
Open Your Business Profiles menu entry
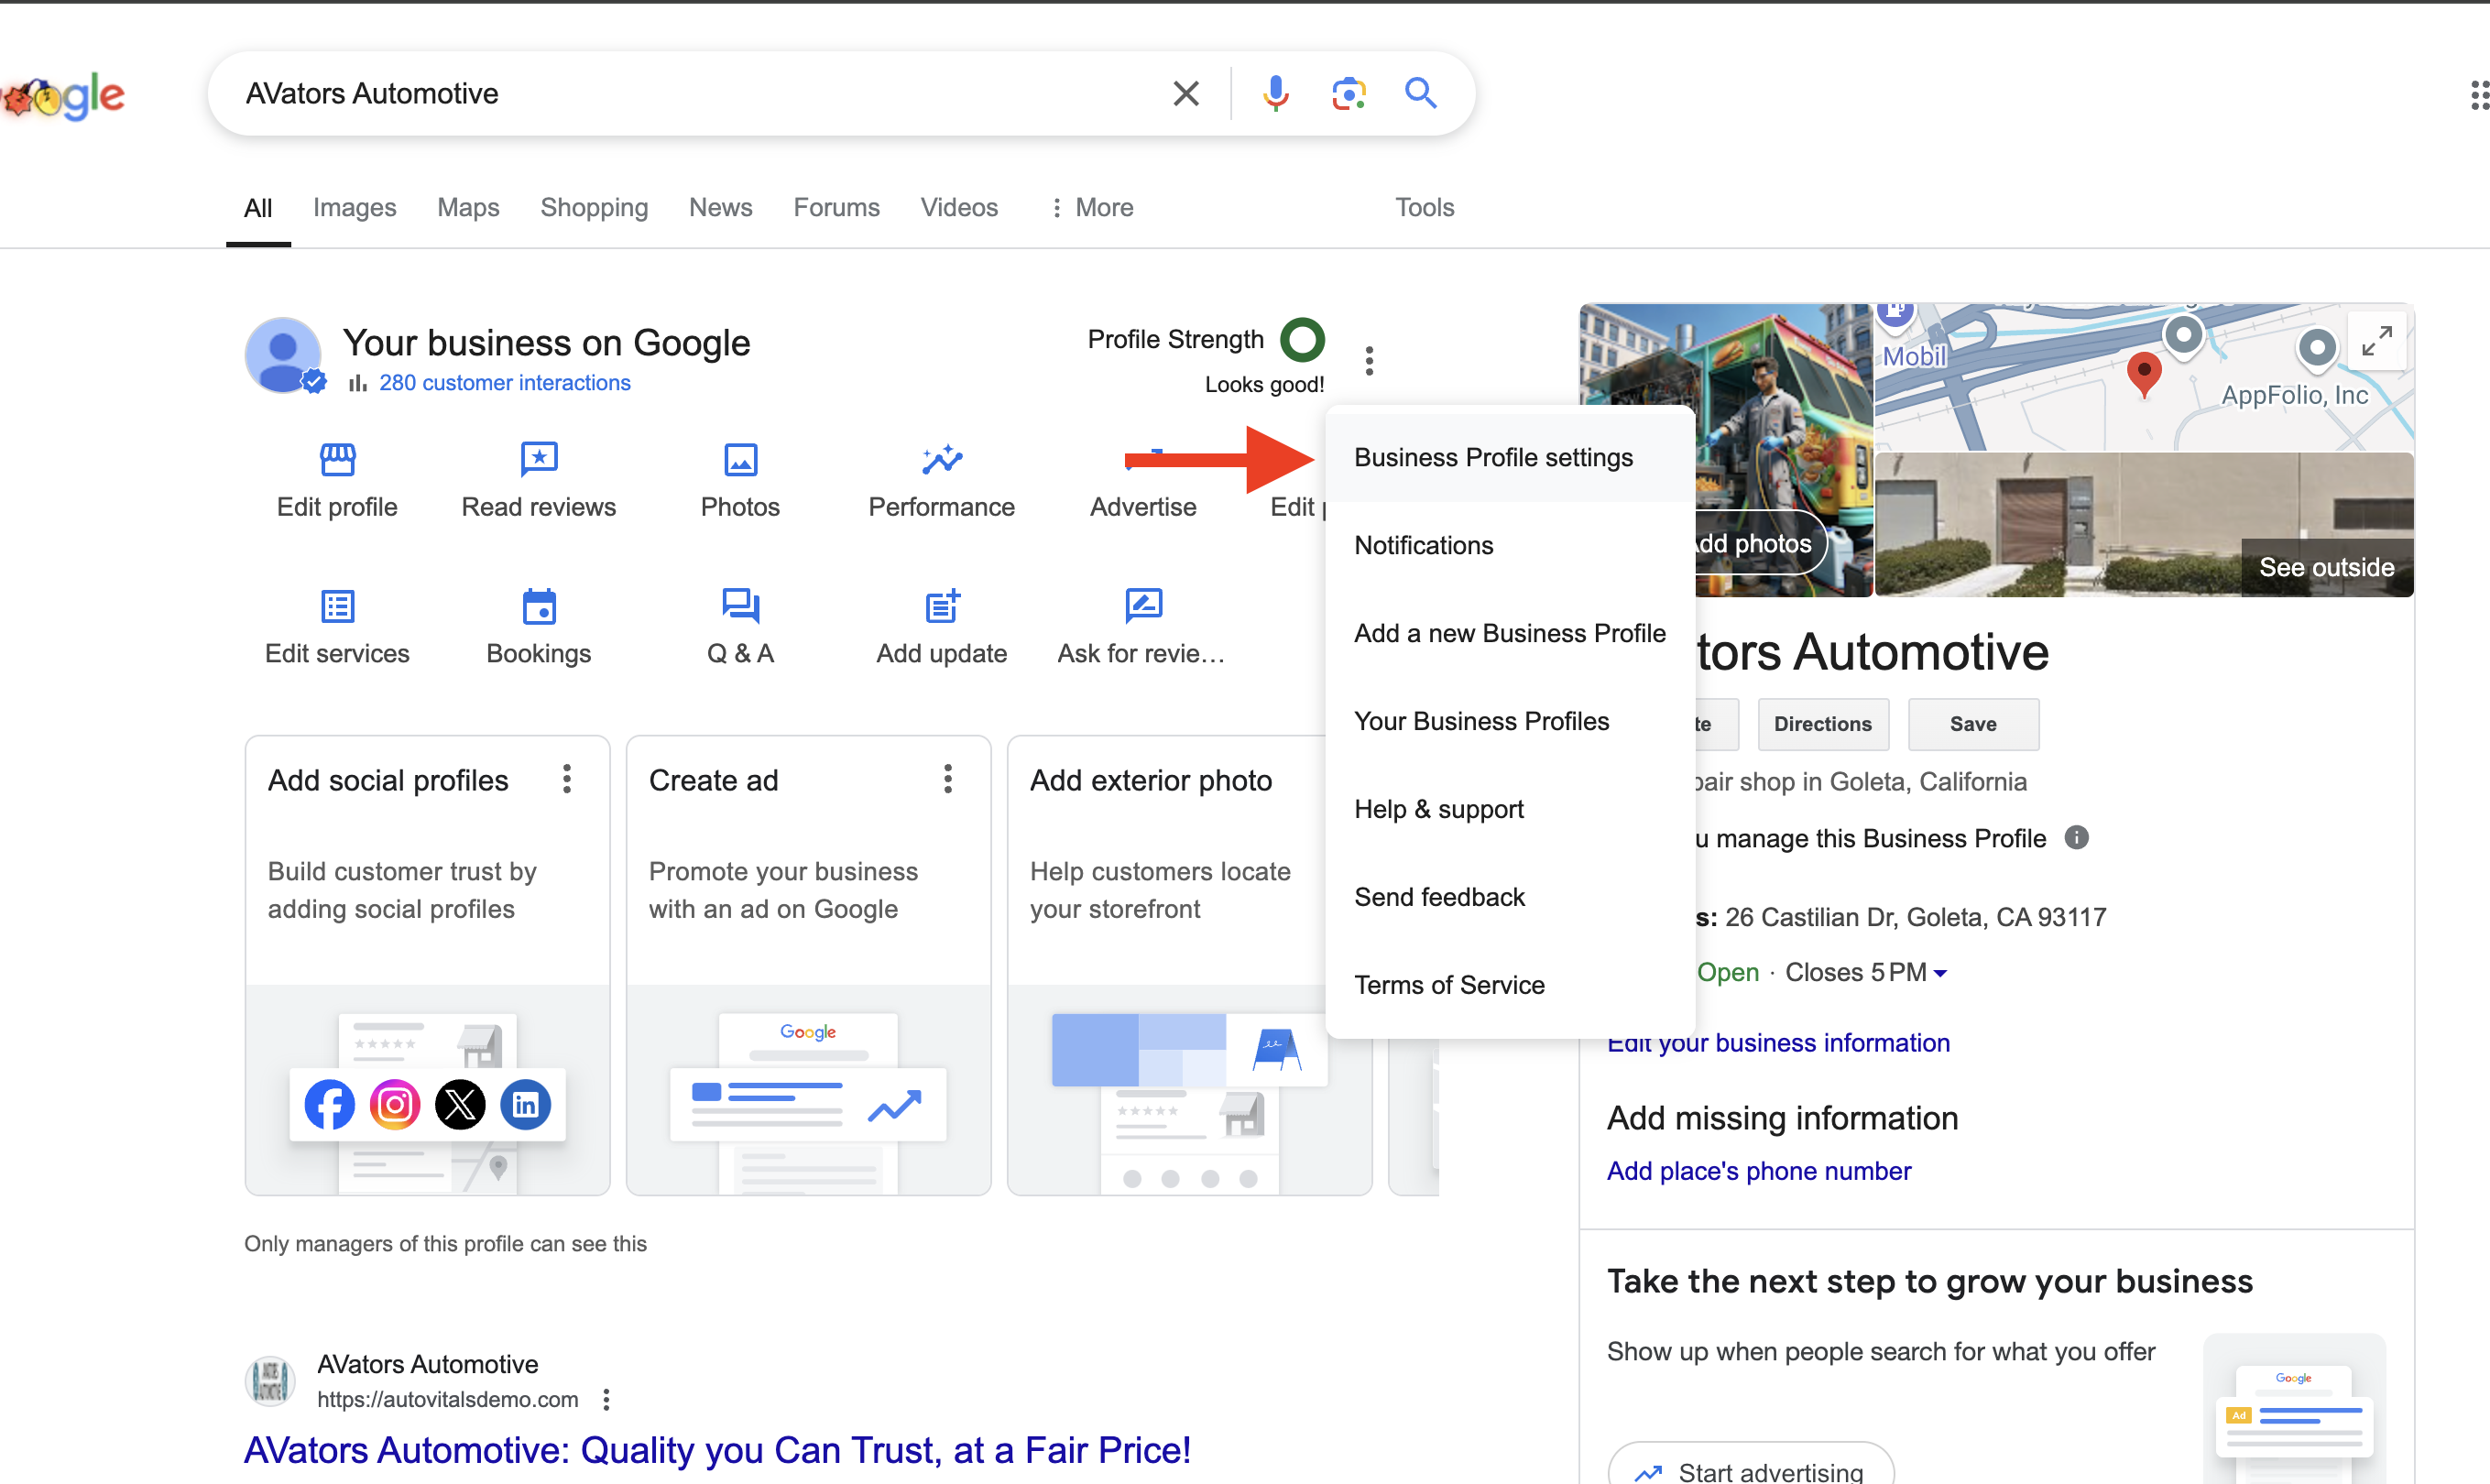1510,721
